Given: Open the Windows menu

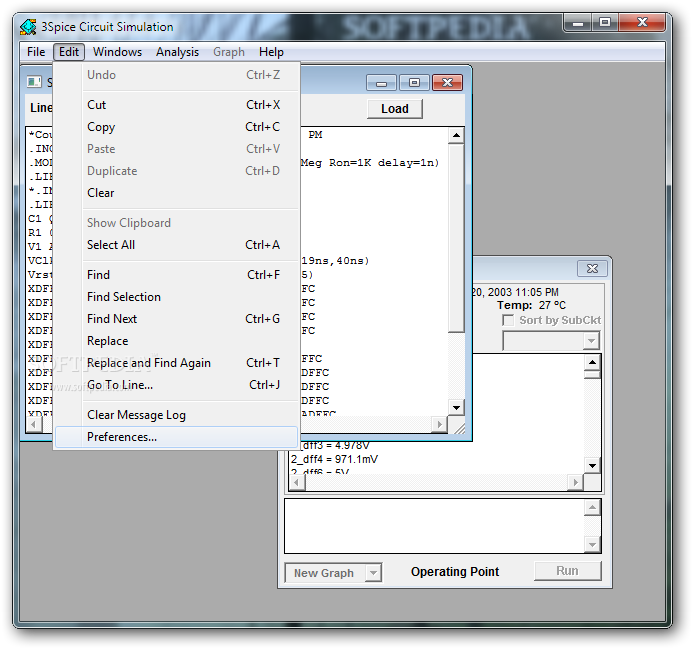Looking at the screenshot, I should (117, 52).
